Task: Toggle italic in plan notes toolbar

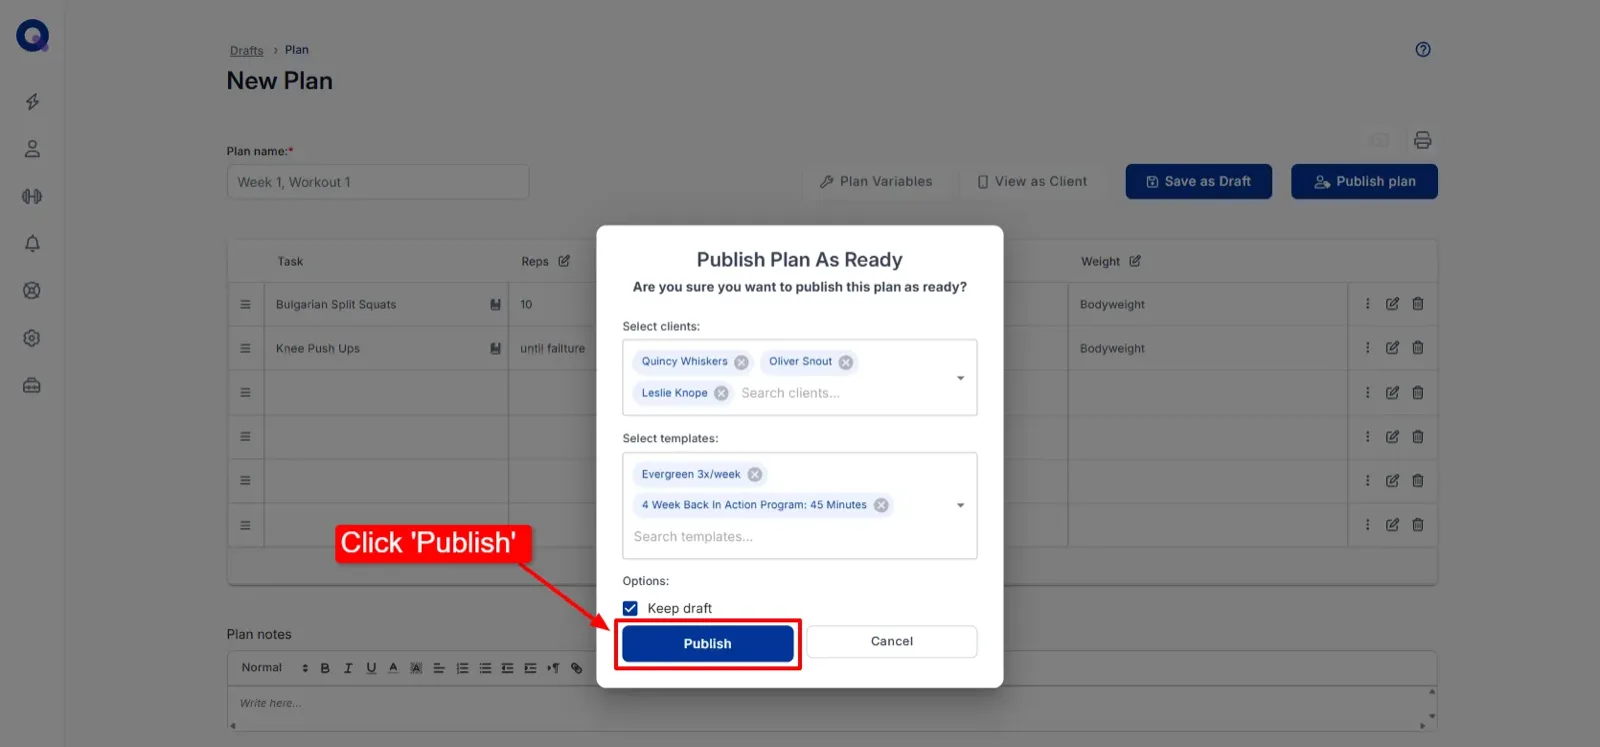Action: point(348,668)
